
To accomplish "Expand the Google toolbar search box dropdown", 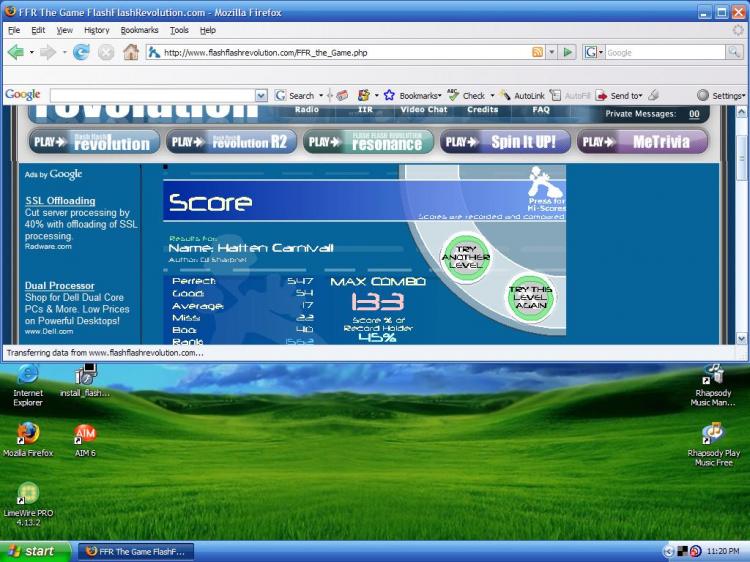I will point(261,95).
